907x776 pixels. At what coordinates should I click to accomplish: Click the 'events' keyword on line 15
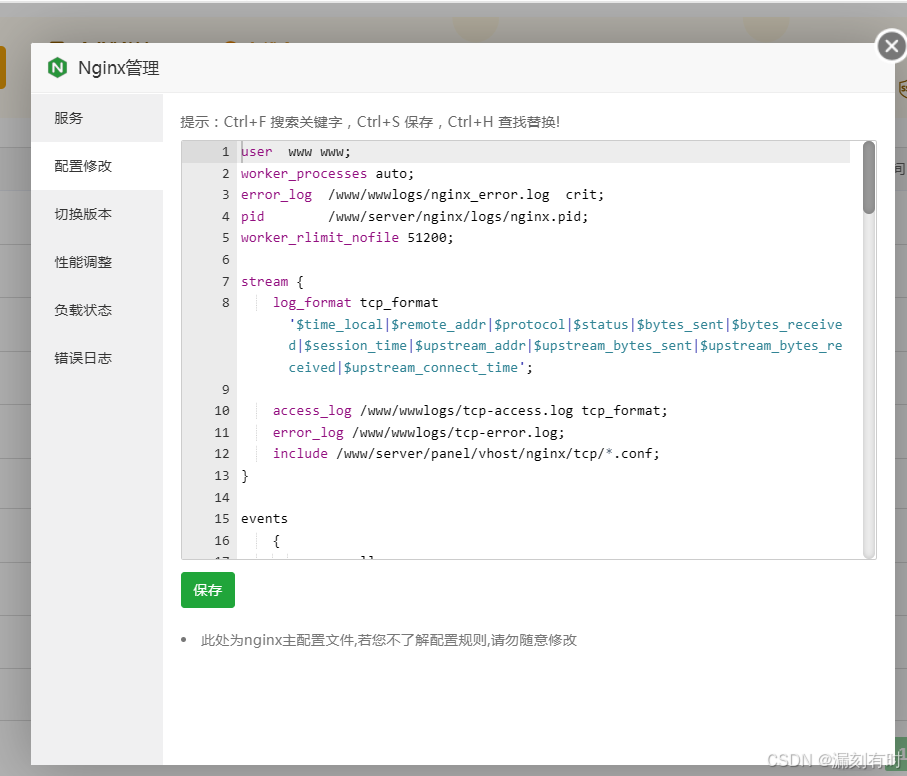[264, 519]
